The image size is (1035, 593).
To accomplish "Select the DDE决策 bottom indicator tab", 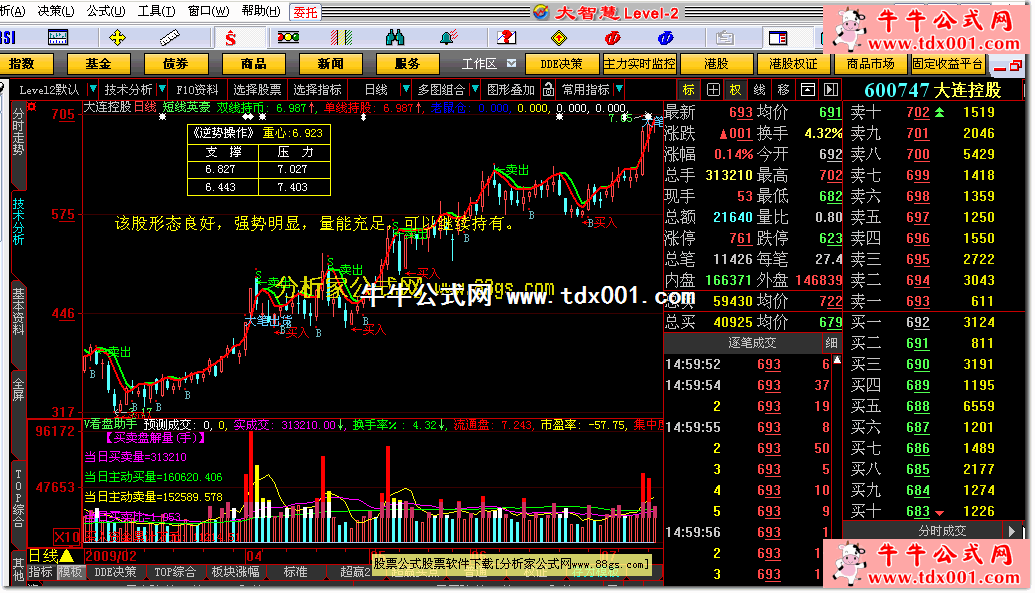I will point(116,572).
